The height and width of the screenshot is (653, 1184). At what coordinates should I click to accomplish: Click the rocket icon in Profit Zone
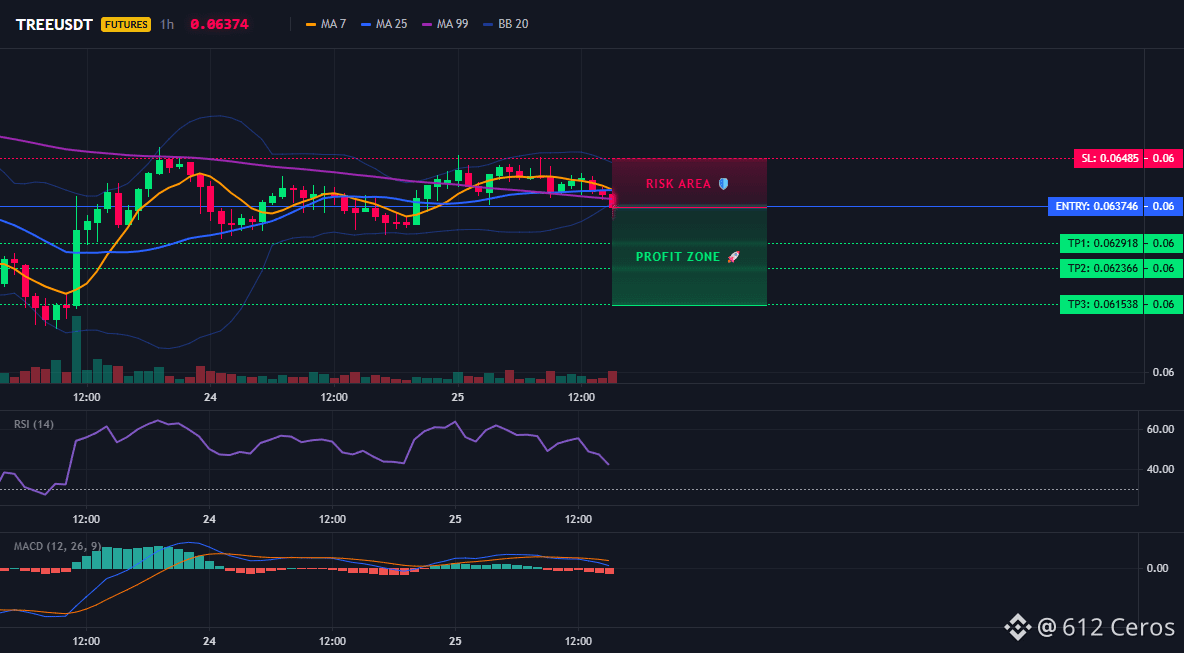[733, 257]
